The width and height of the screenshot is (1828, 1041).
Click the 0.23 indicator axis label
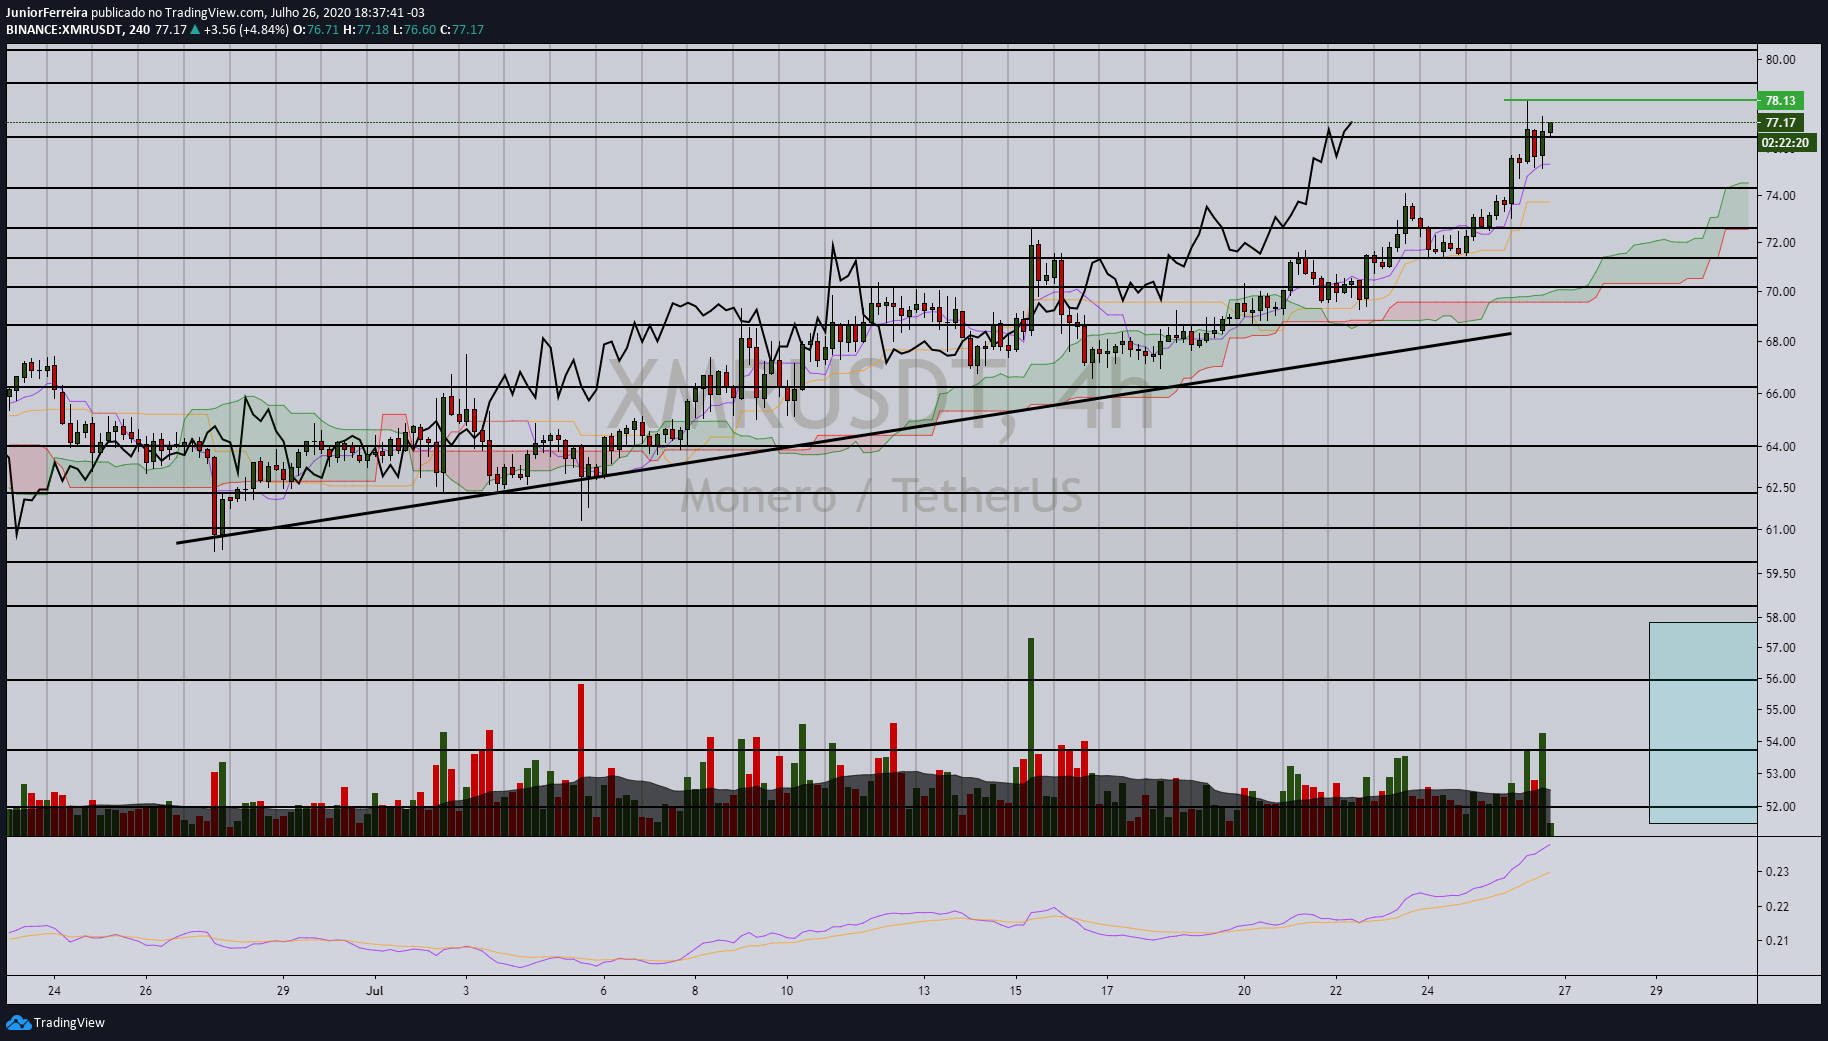pos(1777,871)
